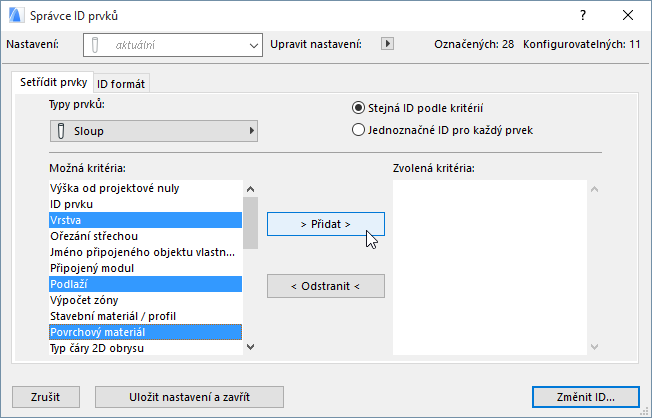The image size is (652, 418).
Task: Select Jednoznačné ID pro každý prvek
Action: [x=358, y=129]
